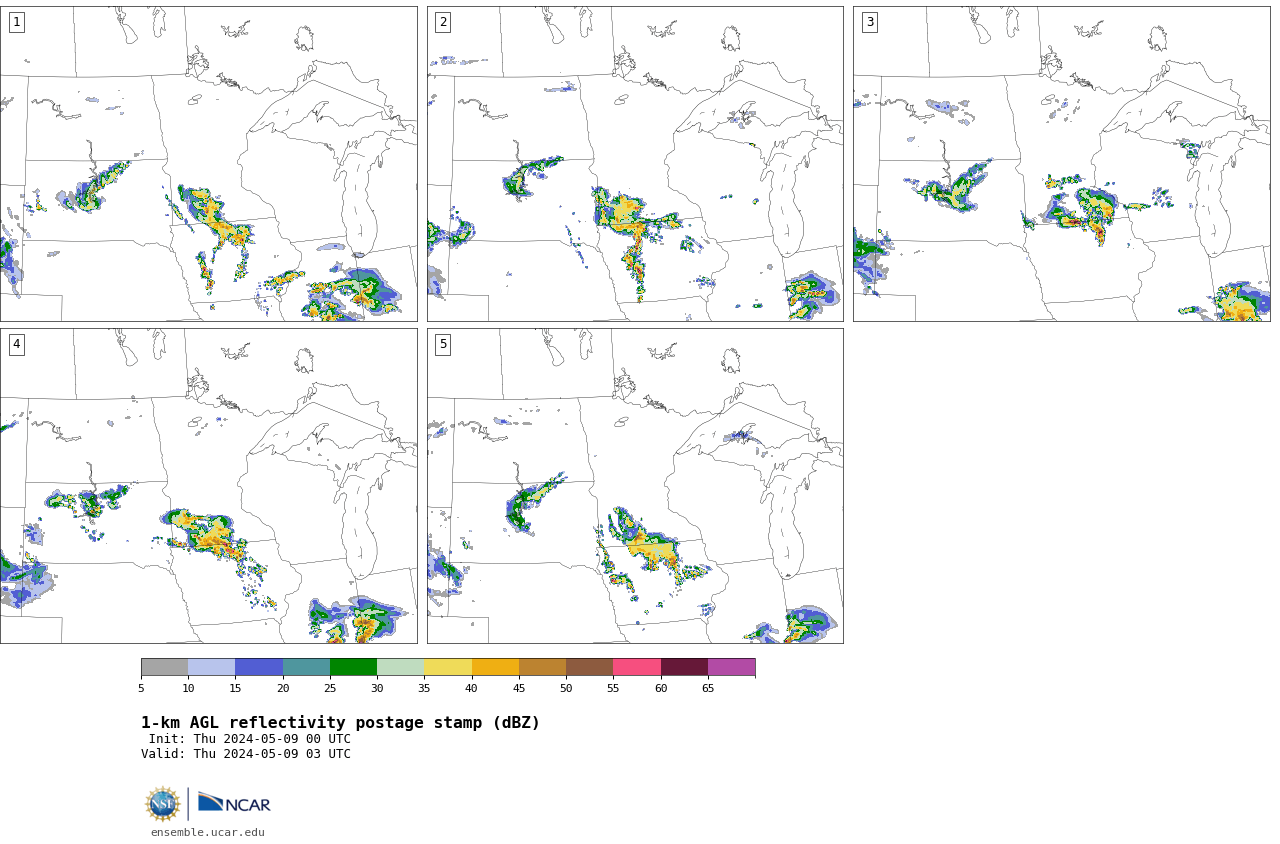Click the panel number label 2

[443, 22]
